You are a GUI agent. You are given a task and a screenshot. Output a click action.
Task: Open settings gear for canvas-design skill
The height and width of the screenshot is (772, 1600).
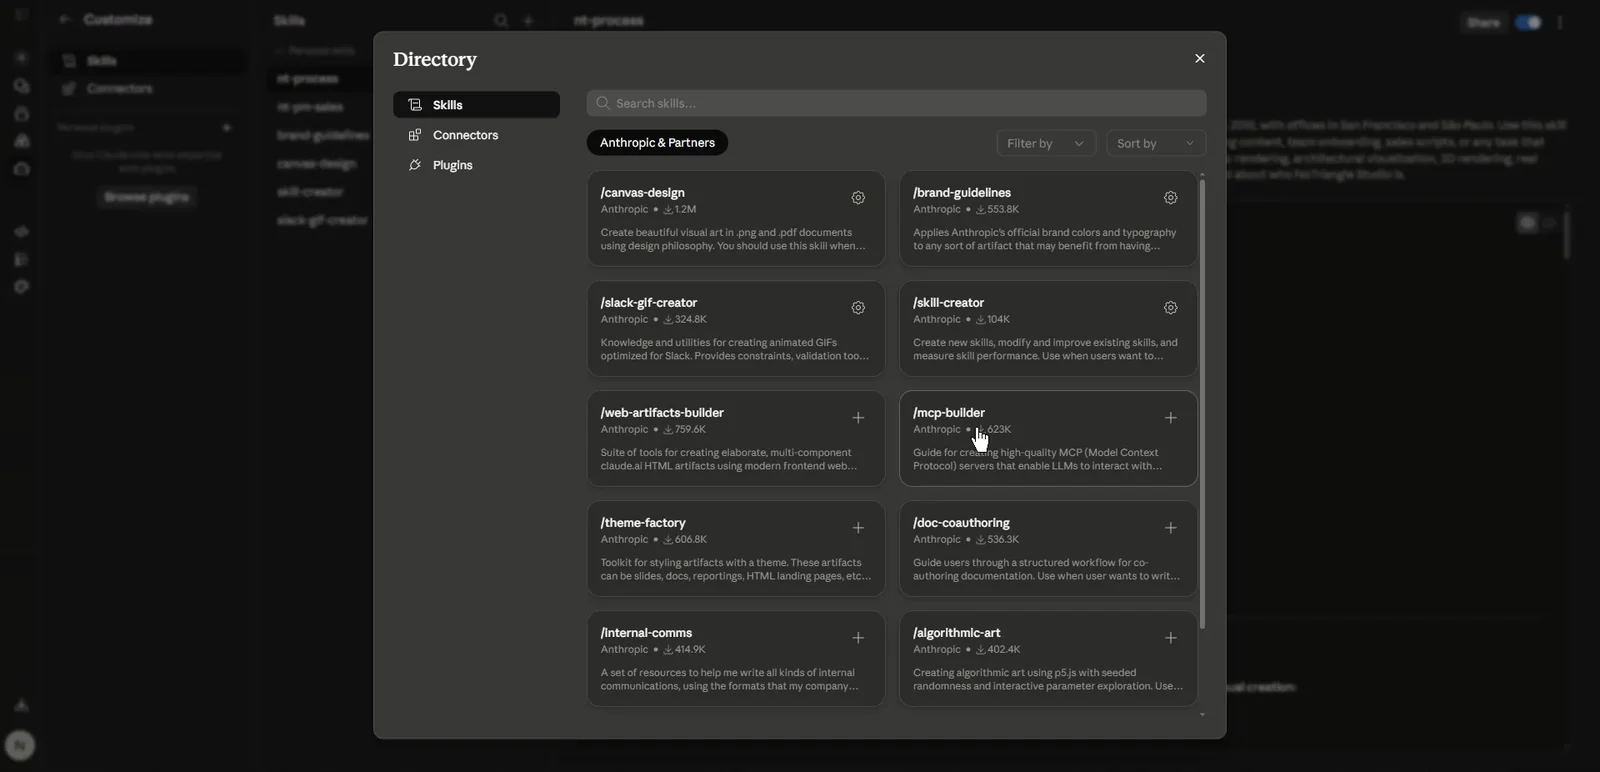tap(858, 198)
